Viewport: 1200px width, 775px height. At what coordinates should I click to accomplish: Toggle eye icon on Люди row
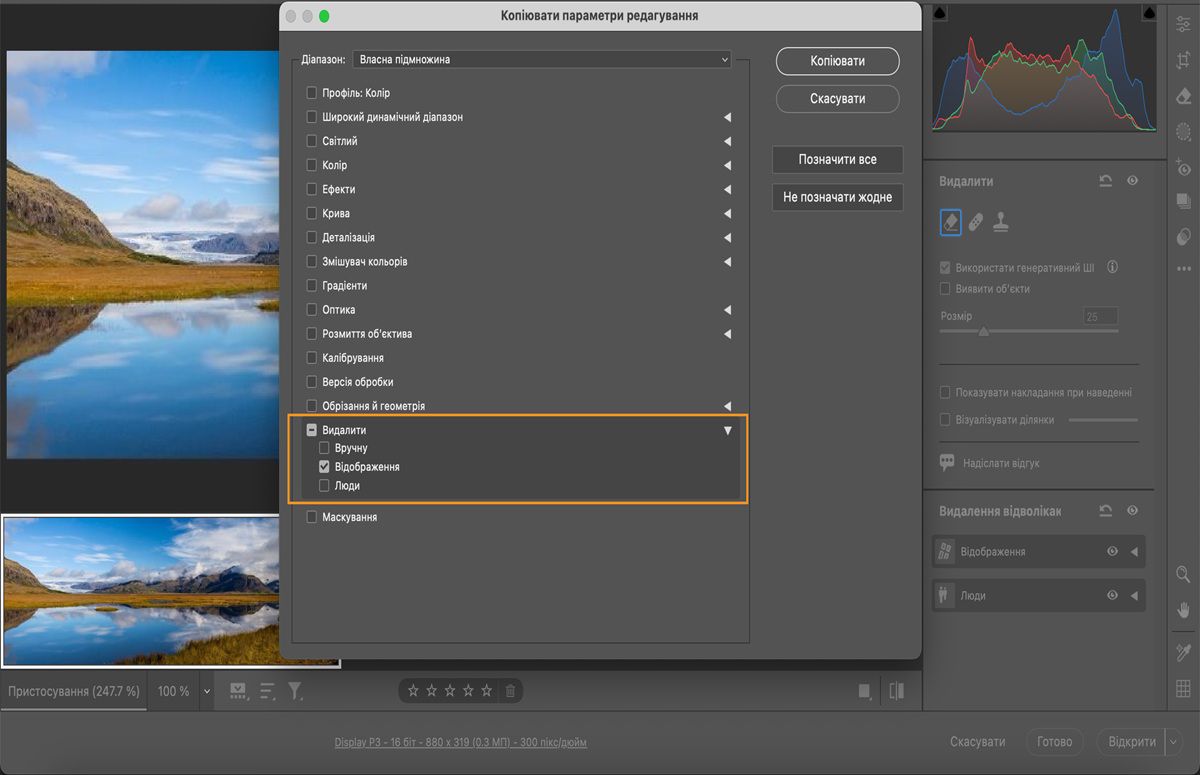(1112, 595)
